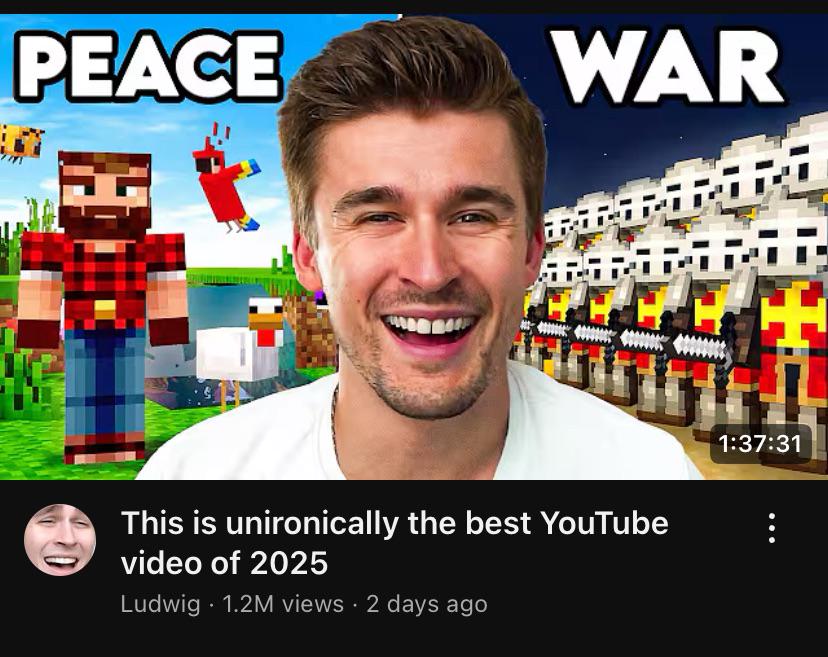The height and width of the screenshot is (657, 828).
Task: Click the round channel avatar icon
Action: coord(60,539)
